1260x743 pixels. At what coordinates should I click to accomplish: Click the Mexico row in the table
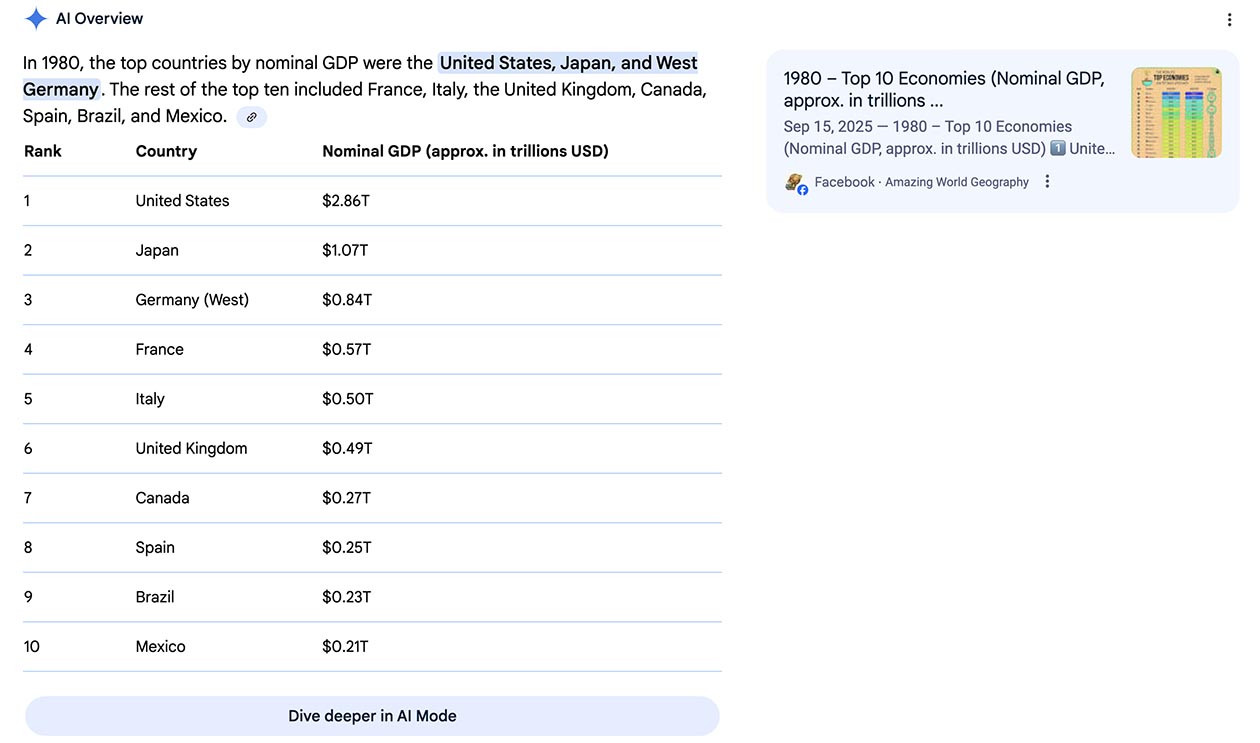click(372, 647)
